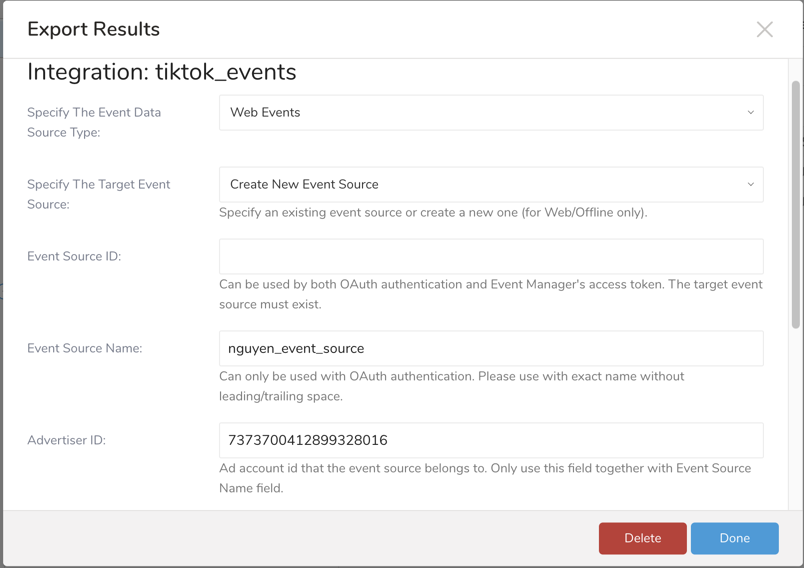Expand the Create New Event Source dropdown
804x568 pixels.
[x=490, y=185]
